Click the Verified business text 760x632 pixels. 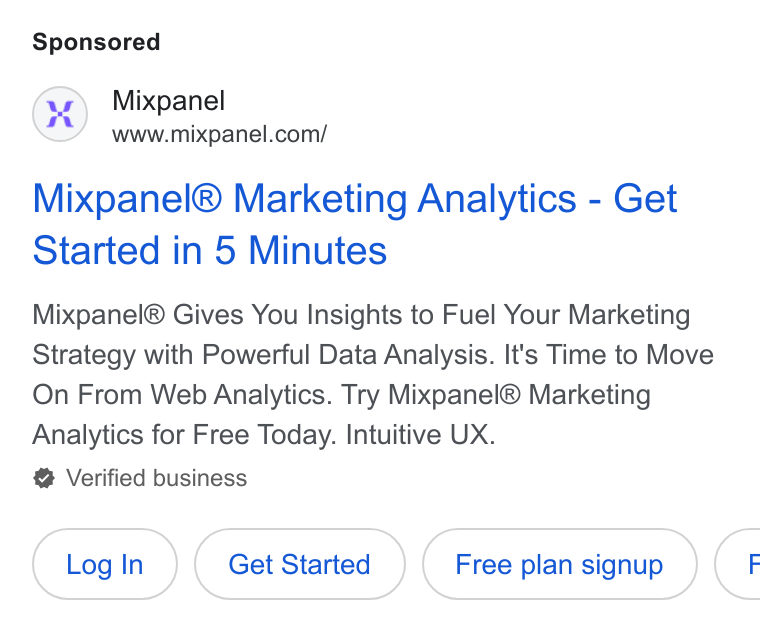coord(157,478)
